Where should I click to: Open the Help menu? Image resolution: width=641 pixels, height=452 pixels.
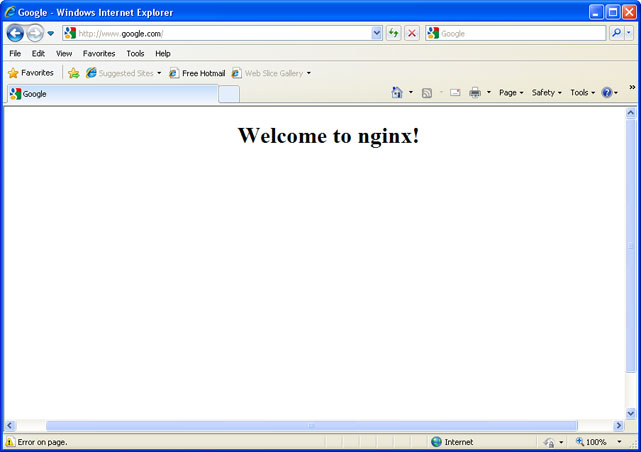point(163,54)
